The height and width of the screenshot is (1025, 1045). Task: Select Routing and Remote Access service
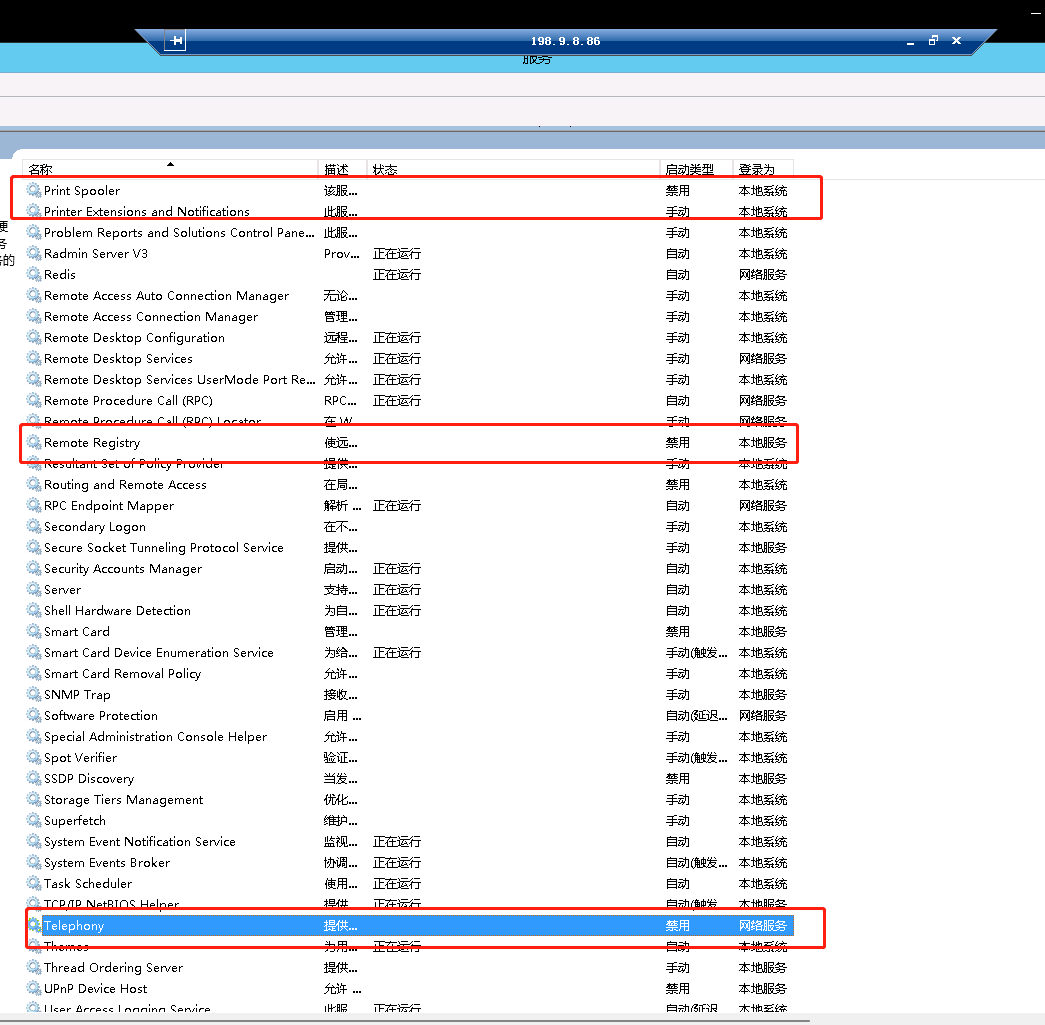[125, 485]
